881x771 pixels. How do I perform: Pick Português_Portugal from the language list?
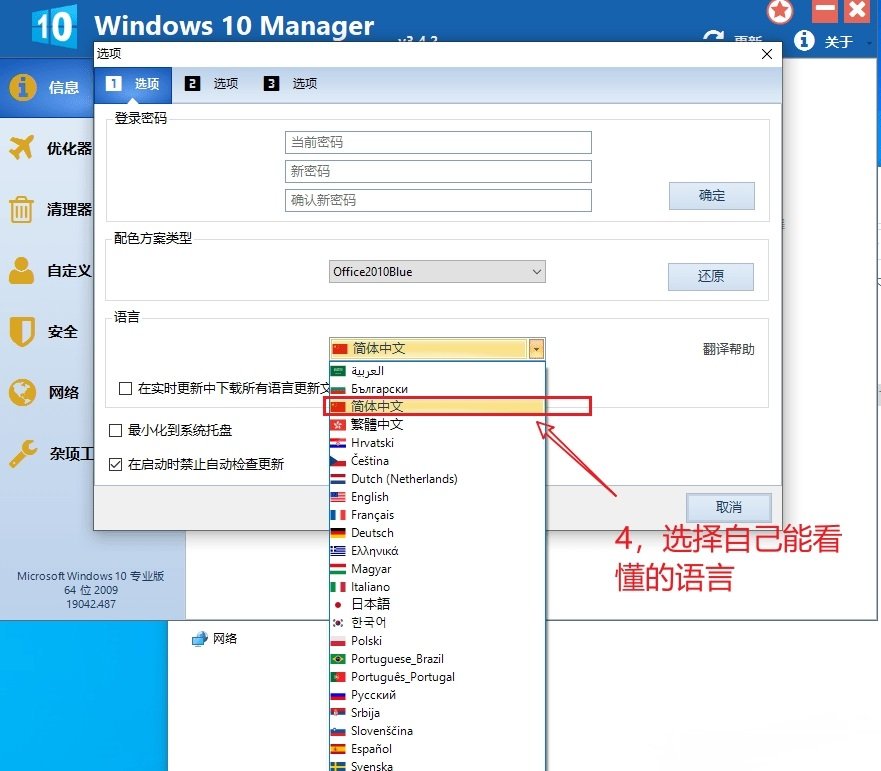point(437,677)
